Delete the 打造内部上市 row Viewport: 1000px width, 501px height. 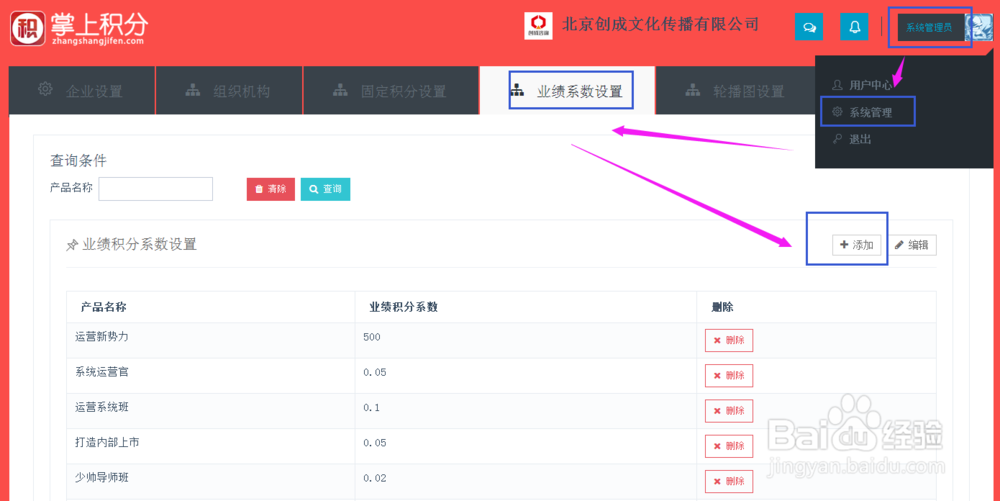(x=729, y=446)
